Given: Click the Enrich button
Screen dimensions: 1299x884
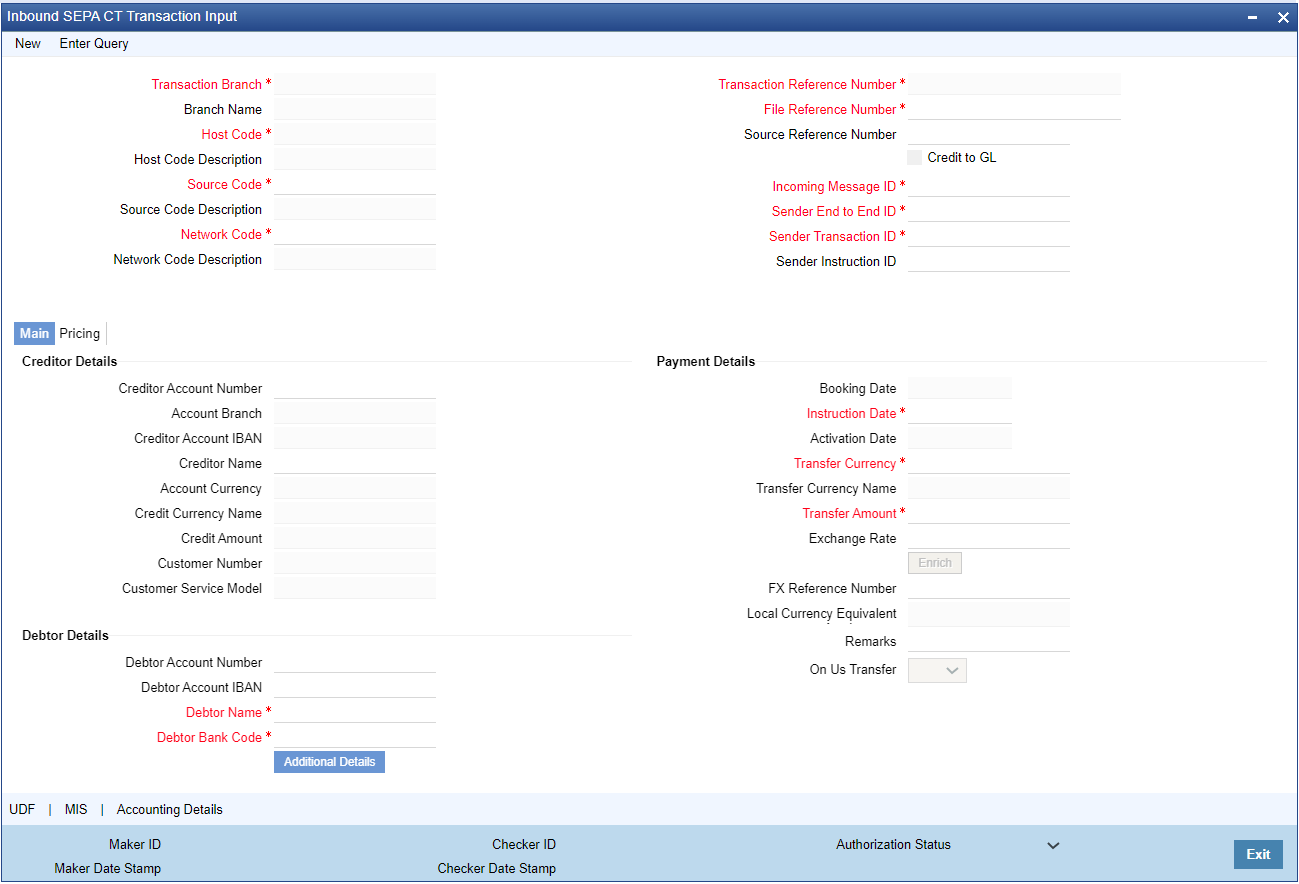Looking at the screenshot, I should pyautogui.click(x=935, y=563).
